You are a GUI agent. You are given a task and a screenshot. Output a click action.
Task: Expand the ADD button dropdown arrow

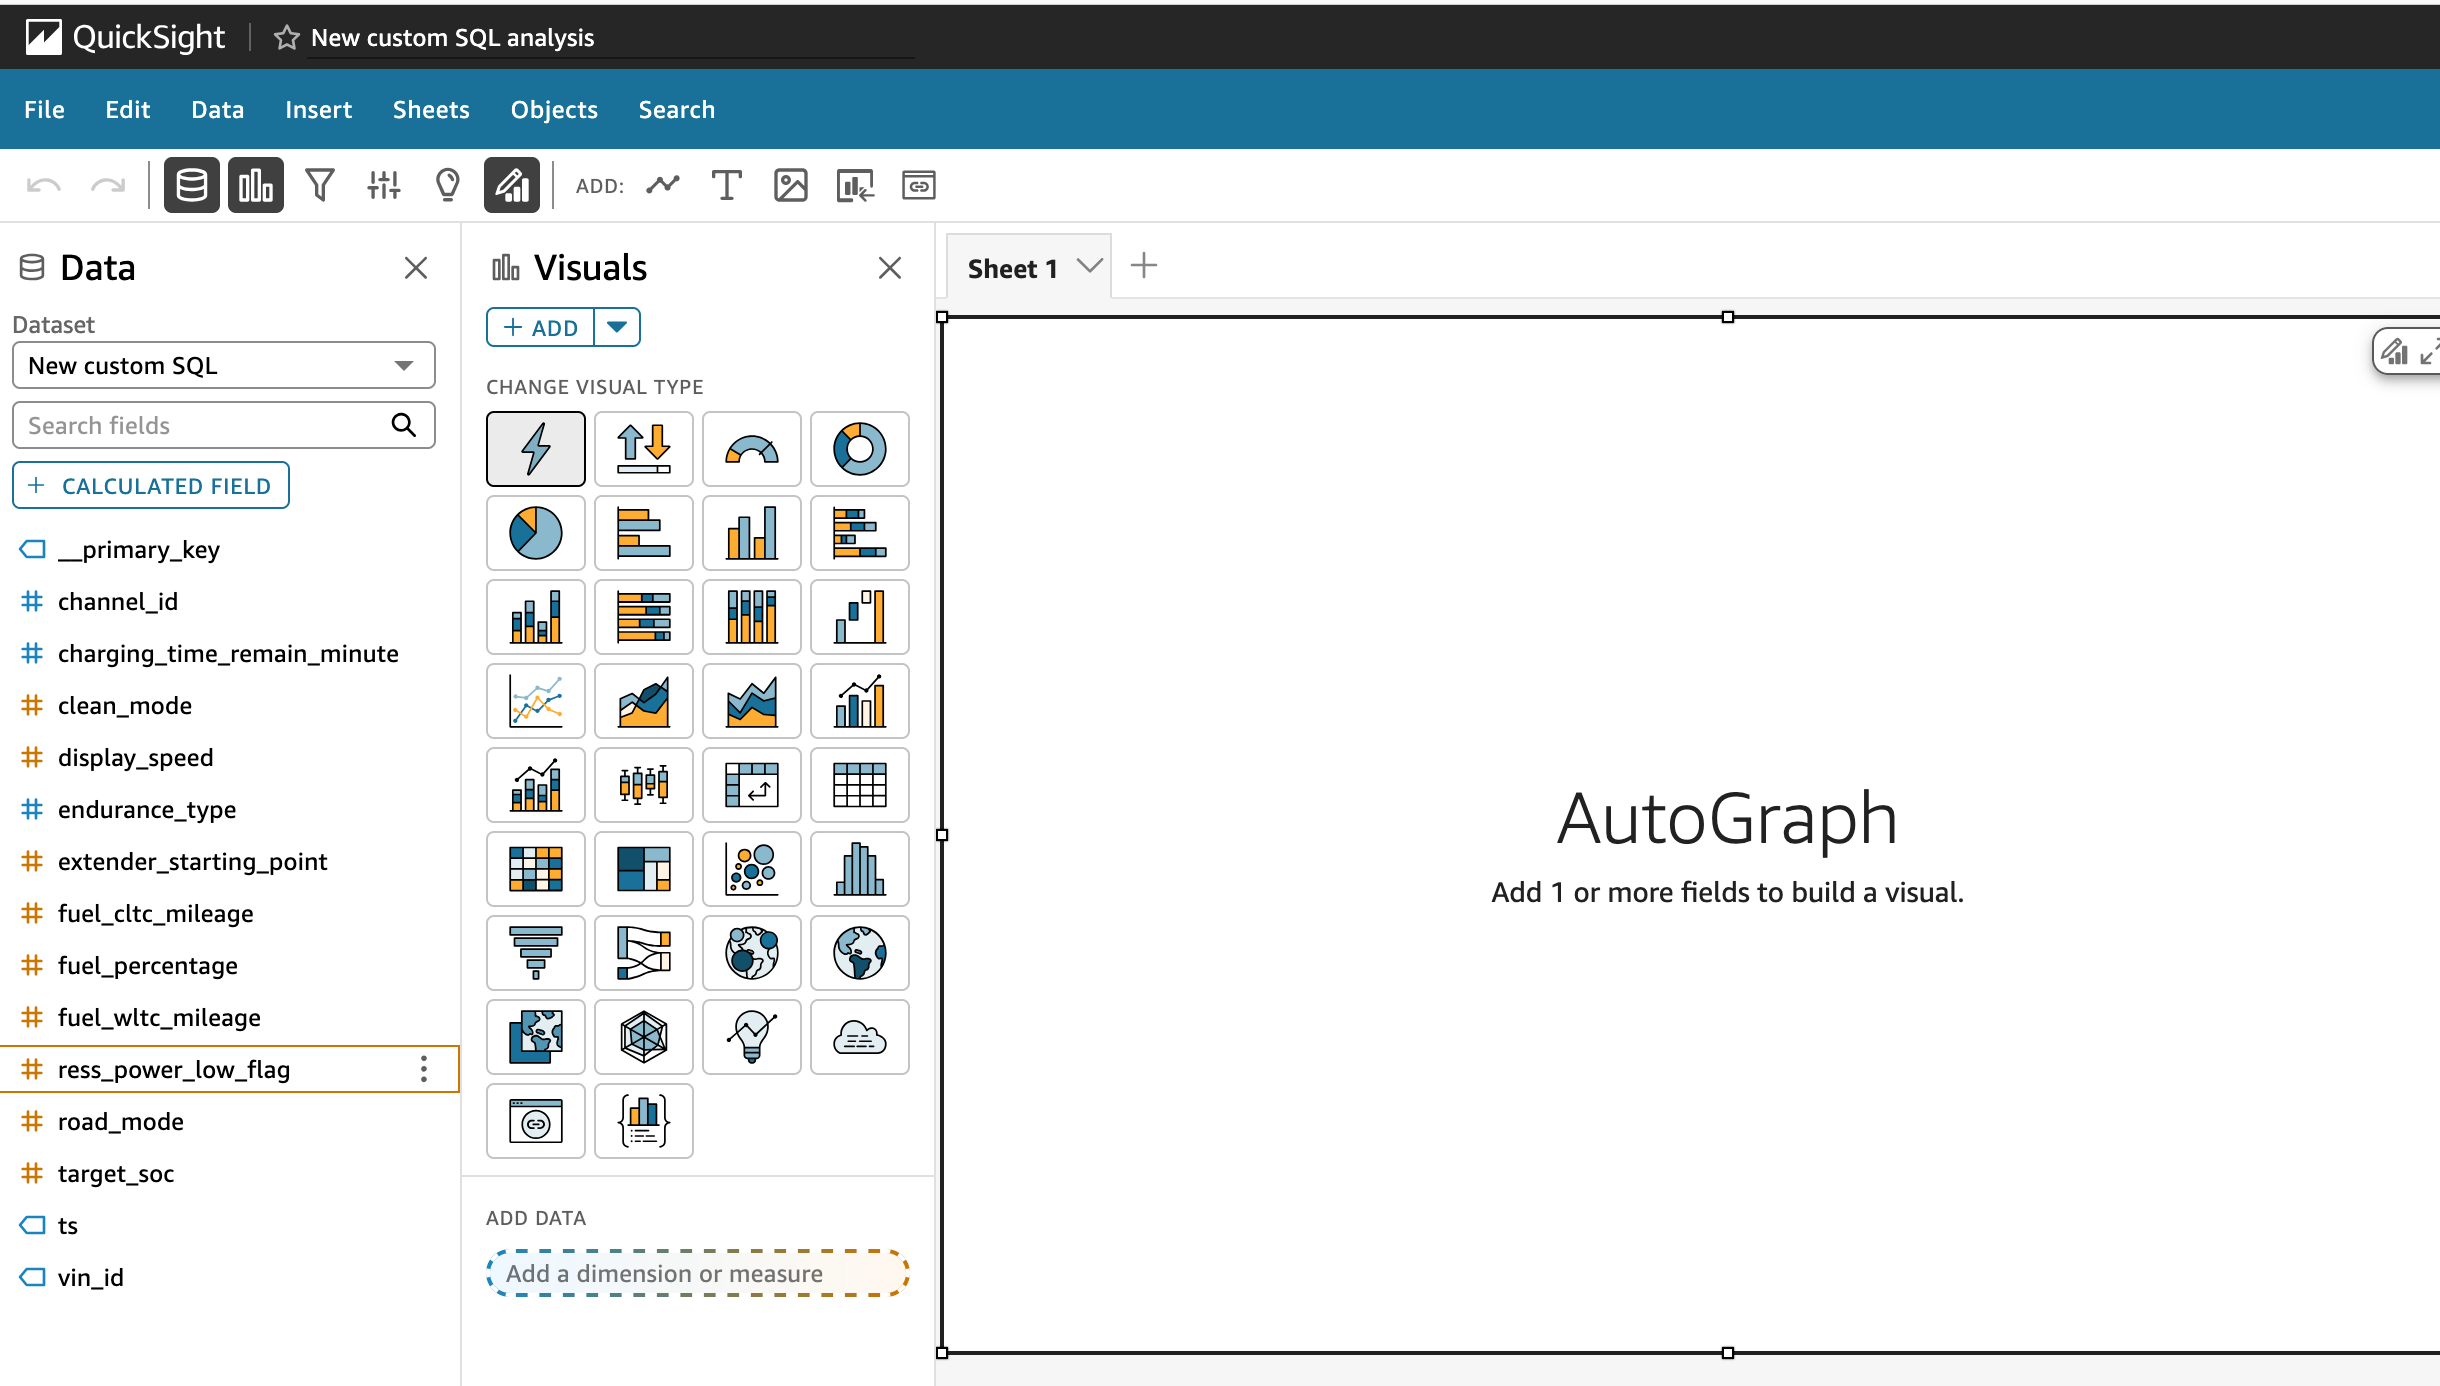[x=617, y=327]
